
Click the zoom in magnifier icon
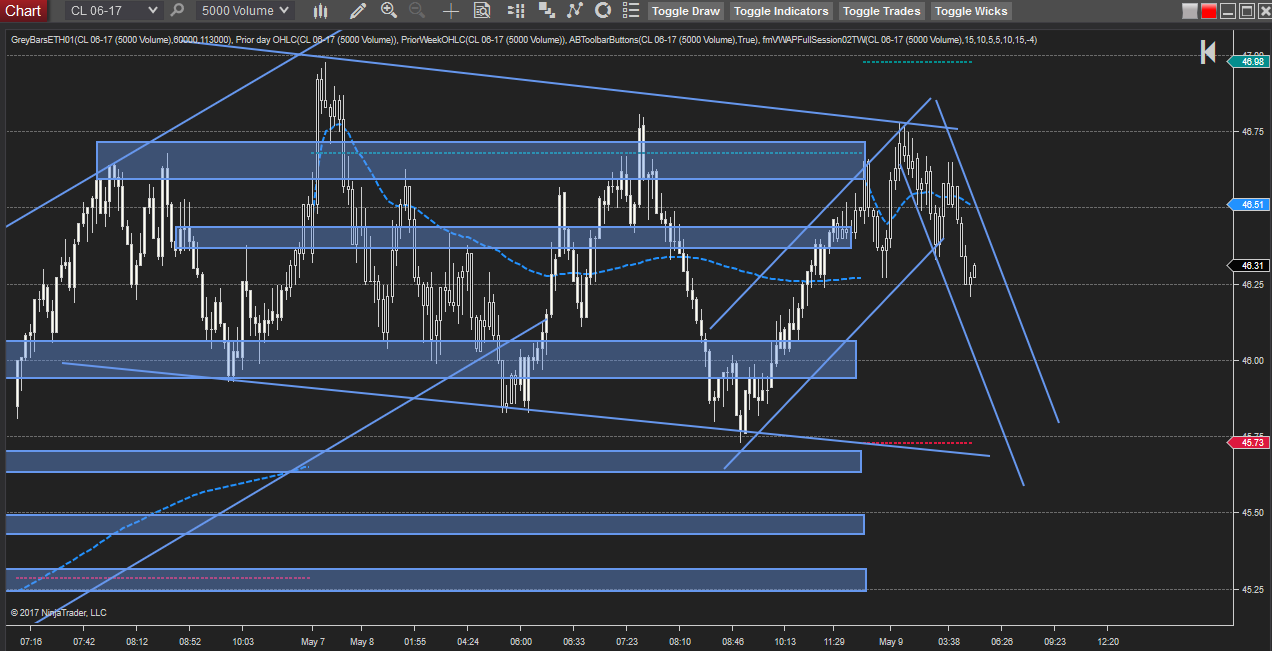389,11
